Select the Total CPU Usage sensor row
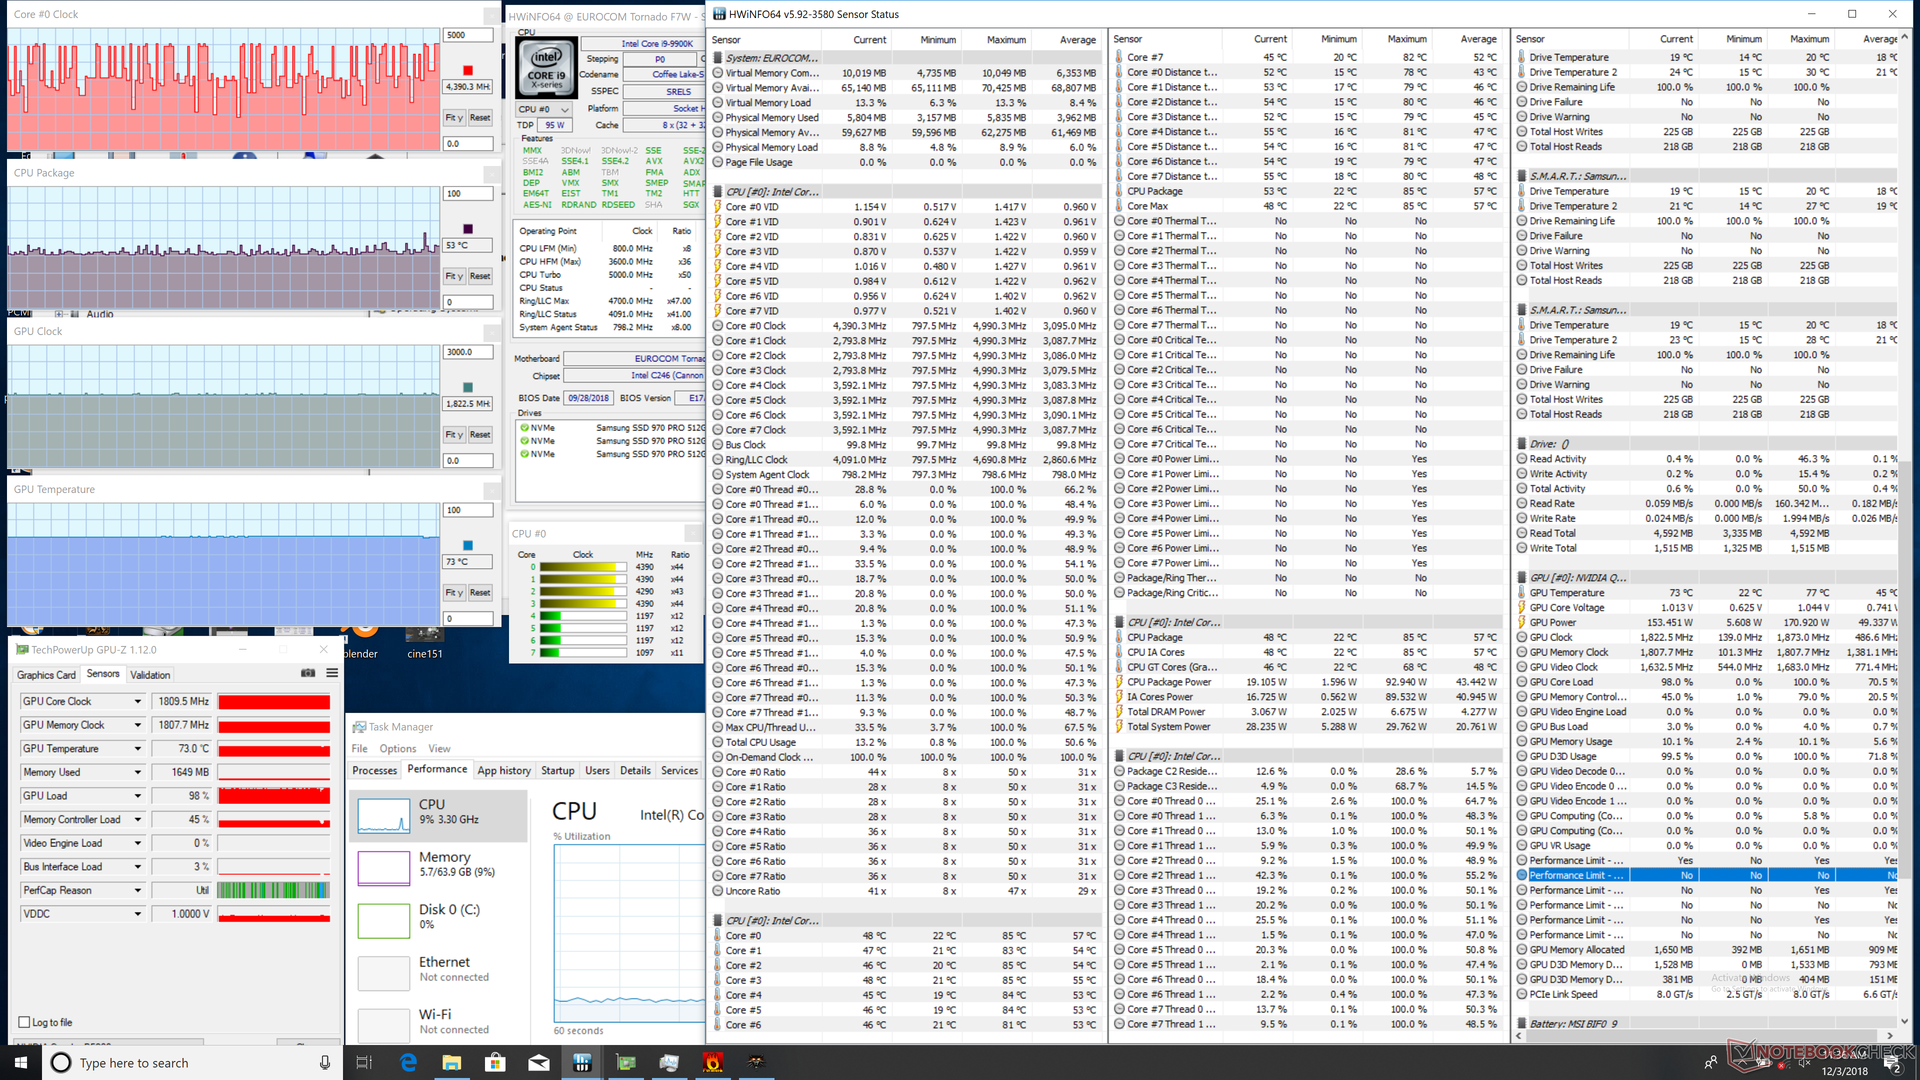The image size is (1920, 1080). 905,742
